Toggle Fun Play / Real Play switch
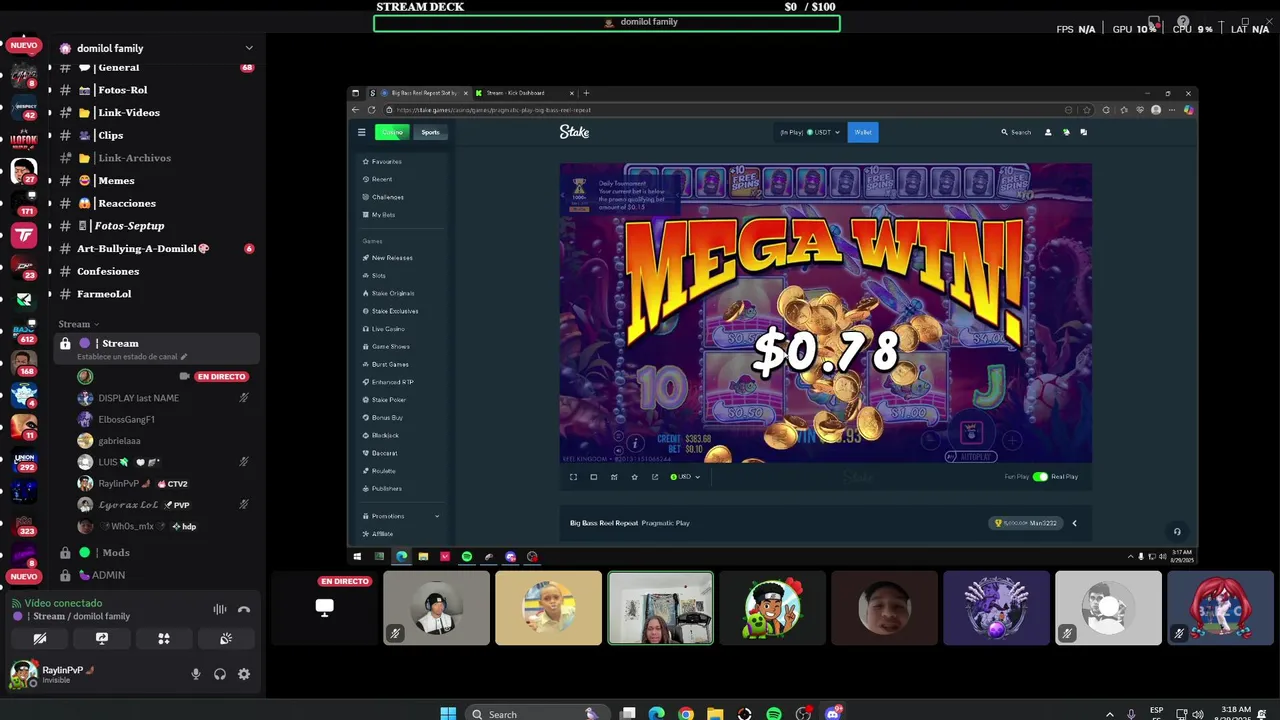 click(x=1040, y=477)
